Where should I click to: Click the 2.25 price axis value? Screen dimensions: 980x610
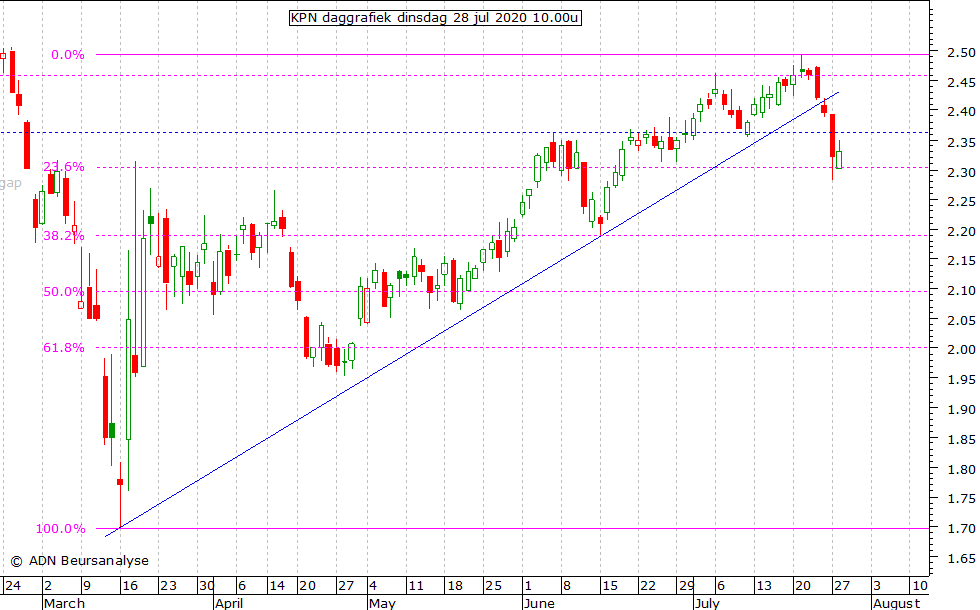pyautogui.click(x=961, y=201)
